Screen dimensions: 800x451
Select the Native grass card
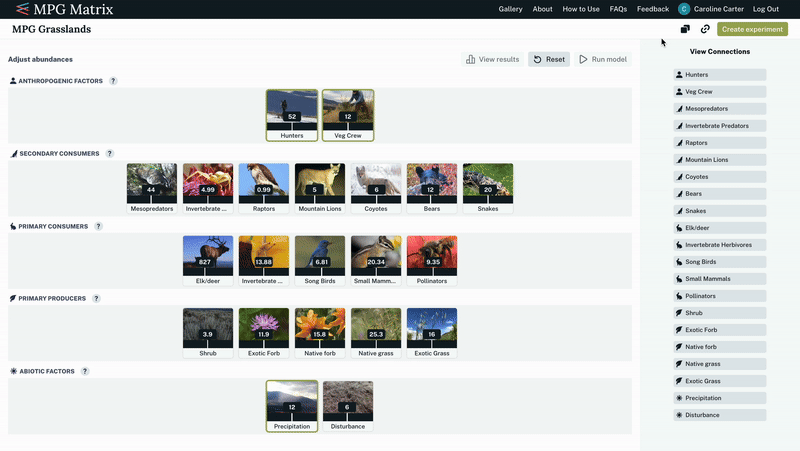point(376,333)
